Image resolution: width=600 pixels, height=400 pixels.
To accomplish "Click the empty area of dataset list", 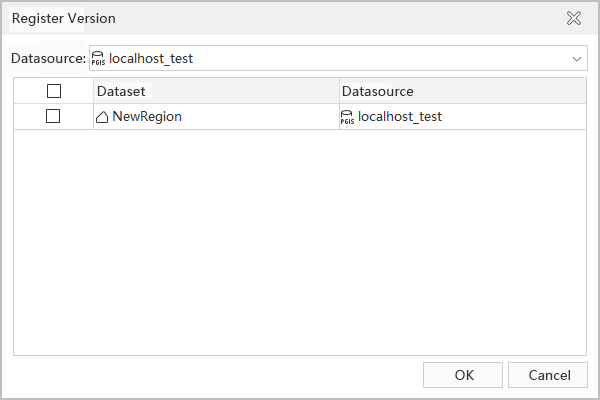I will click(x=300, y=240).
